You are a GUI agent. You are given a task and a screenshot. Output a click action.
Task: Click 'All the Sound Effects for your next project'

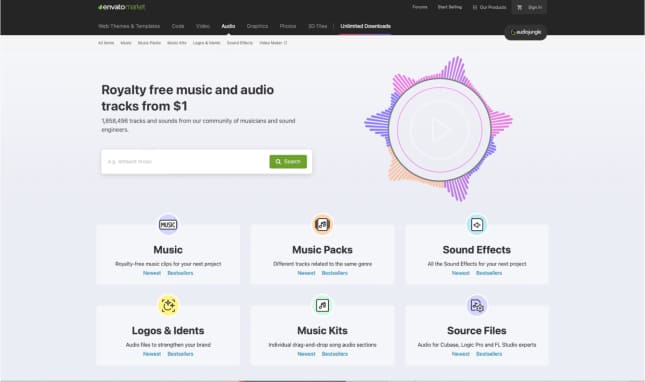pyautogui.click(x=477, y=264)
